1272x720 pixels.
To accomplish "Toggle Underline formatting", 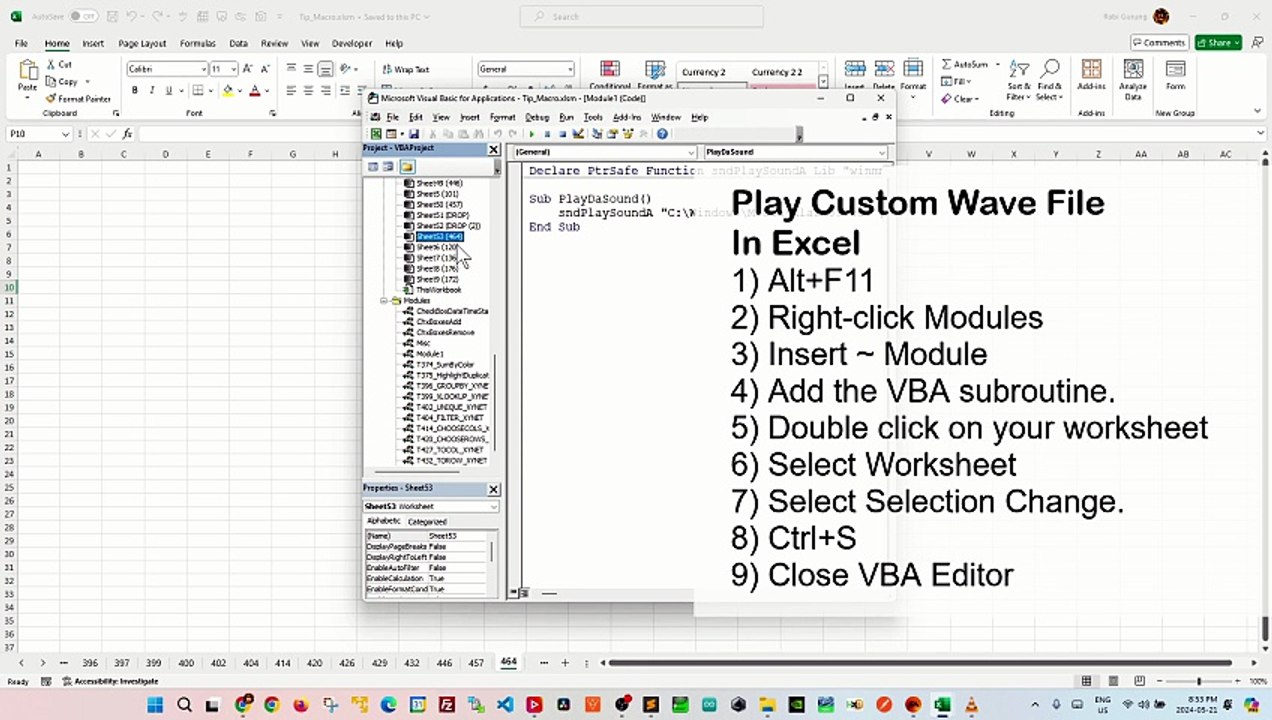I will click(x=168, y=90).
